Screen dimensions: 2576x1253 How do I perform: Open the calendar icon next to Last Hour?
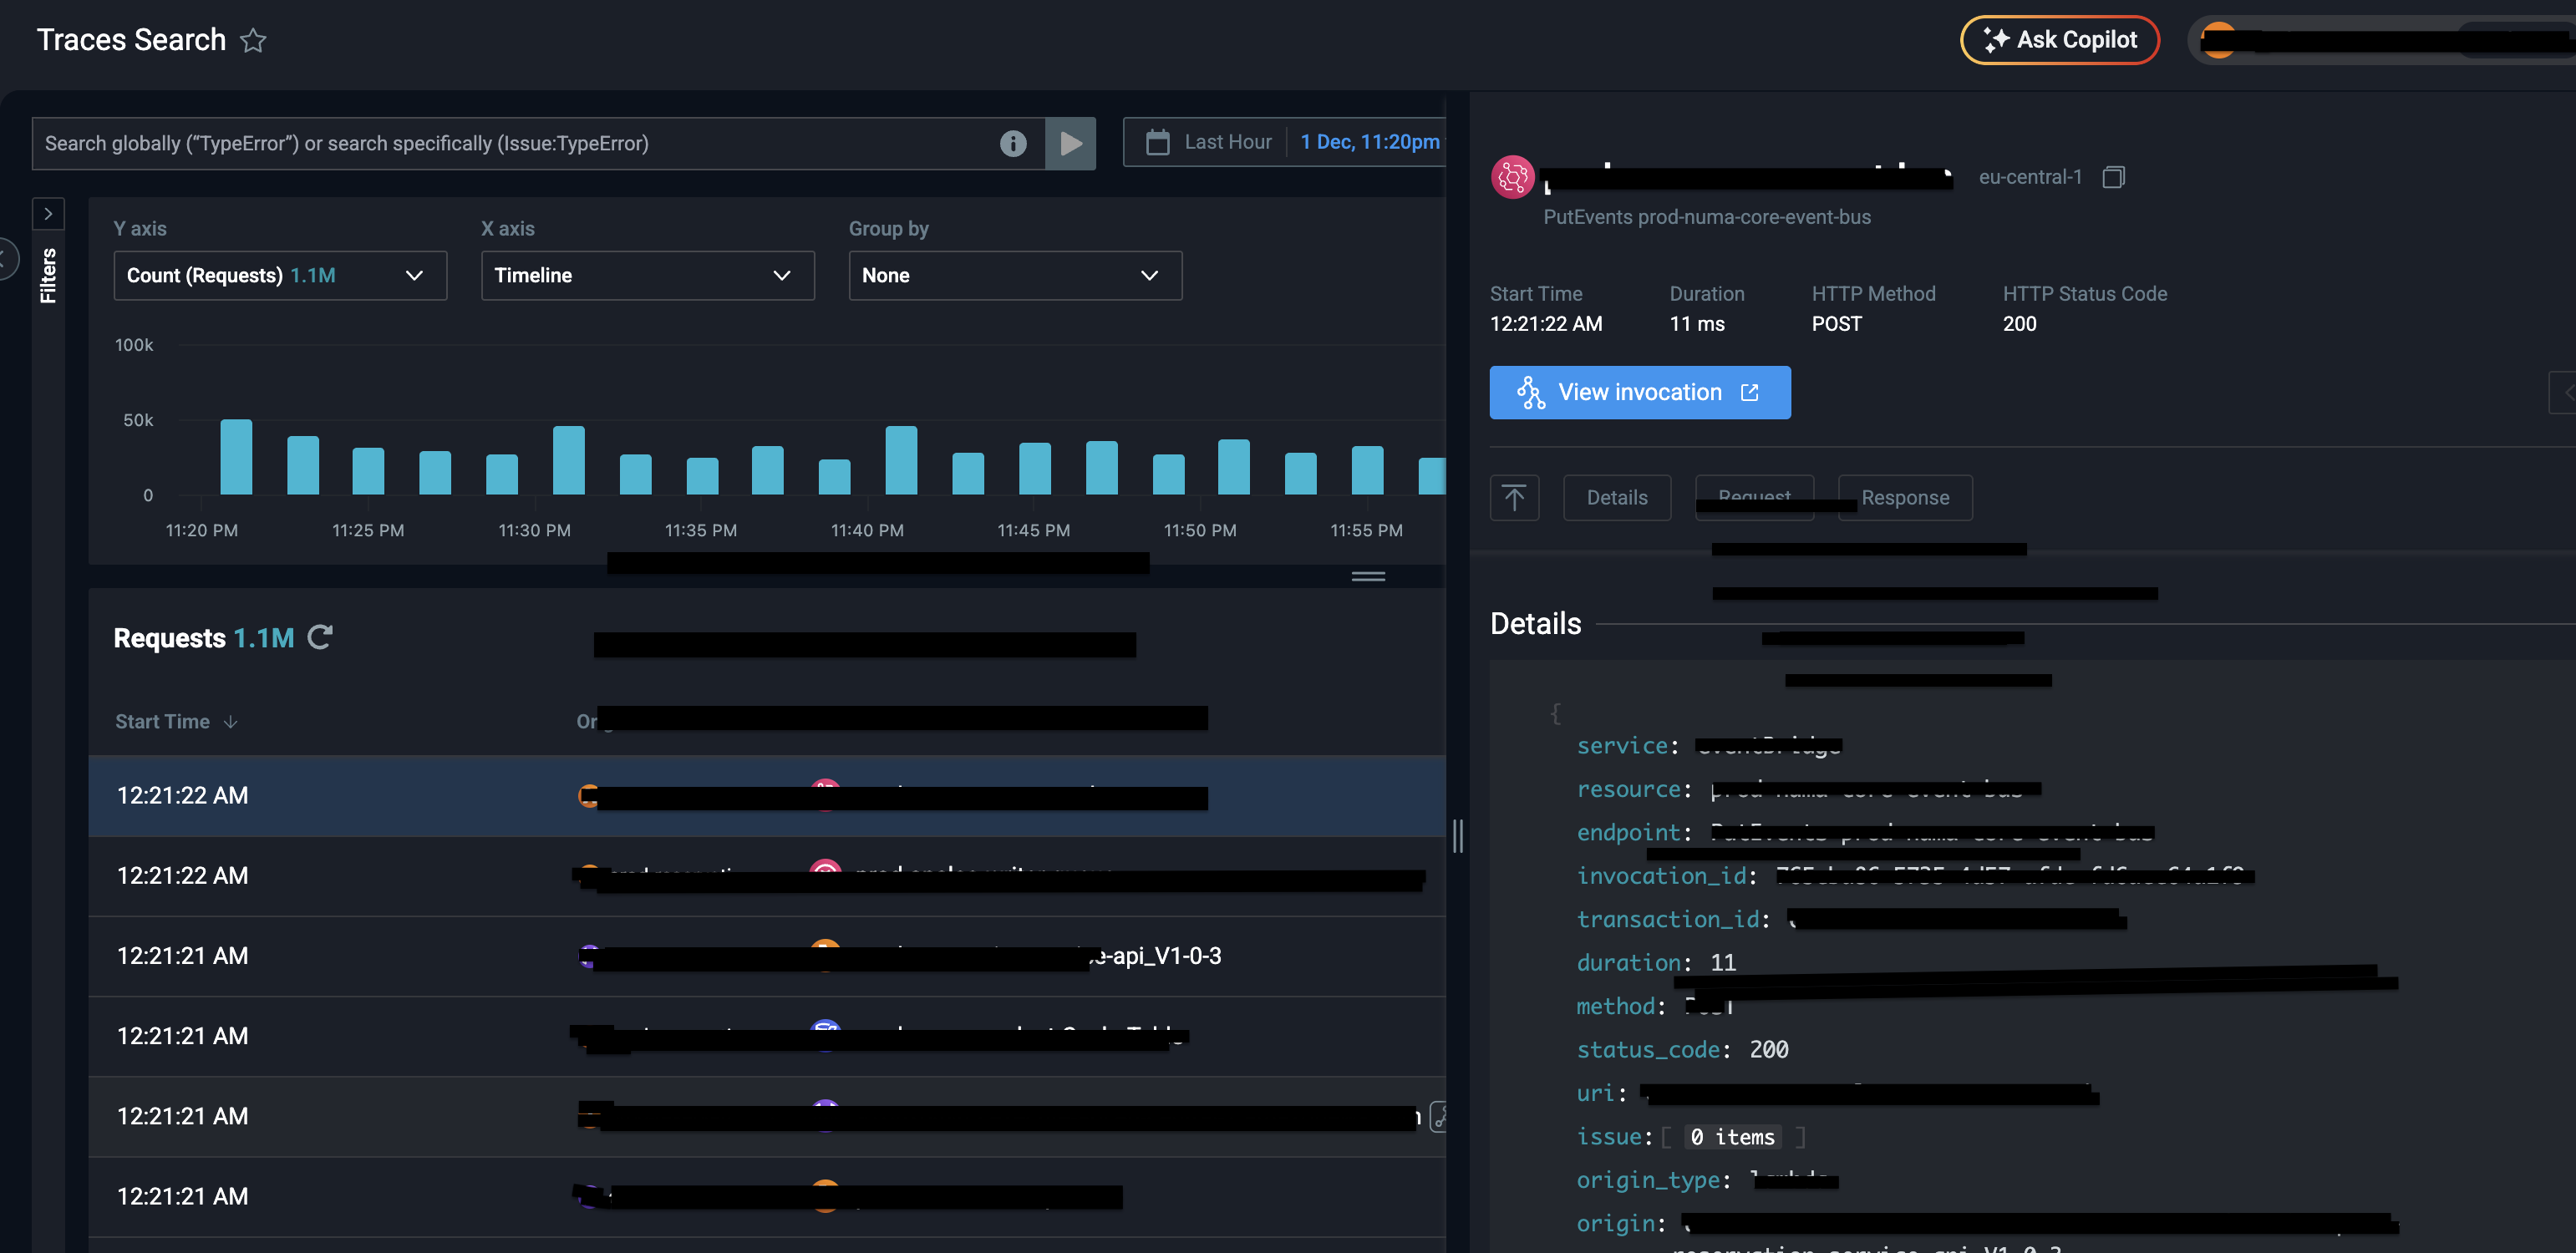pos(1157,141)
